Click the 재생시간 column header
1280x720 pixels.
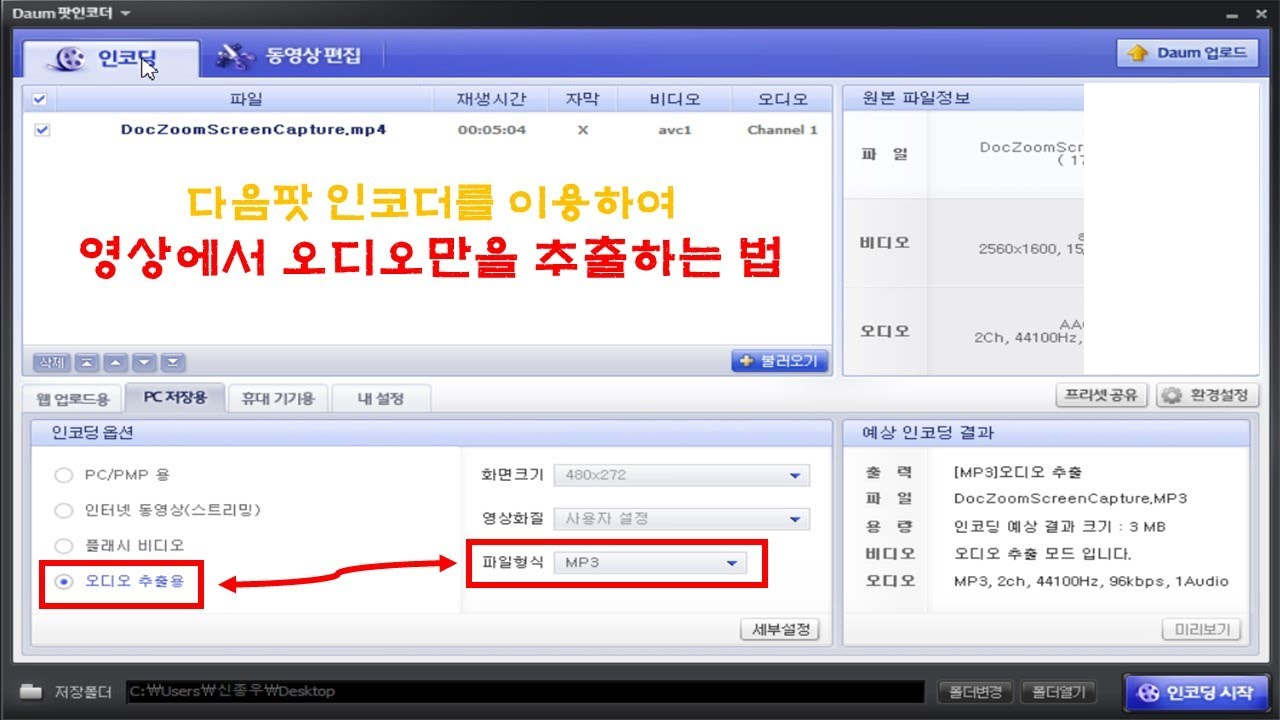(x=490, y=100)
